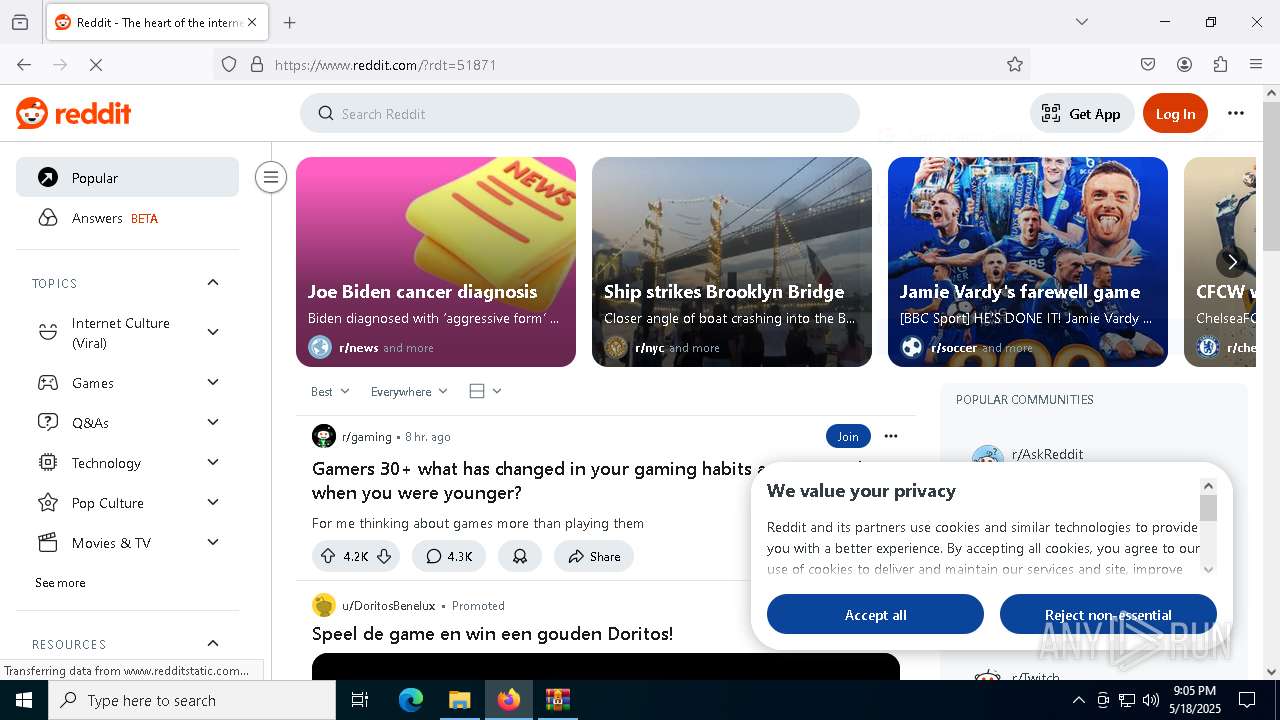Open Firefox application menu
Image resolution: width=1280 pixels, height=720 pixels.
pos(1256,64)
